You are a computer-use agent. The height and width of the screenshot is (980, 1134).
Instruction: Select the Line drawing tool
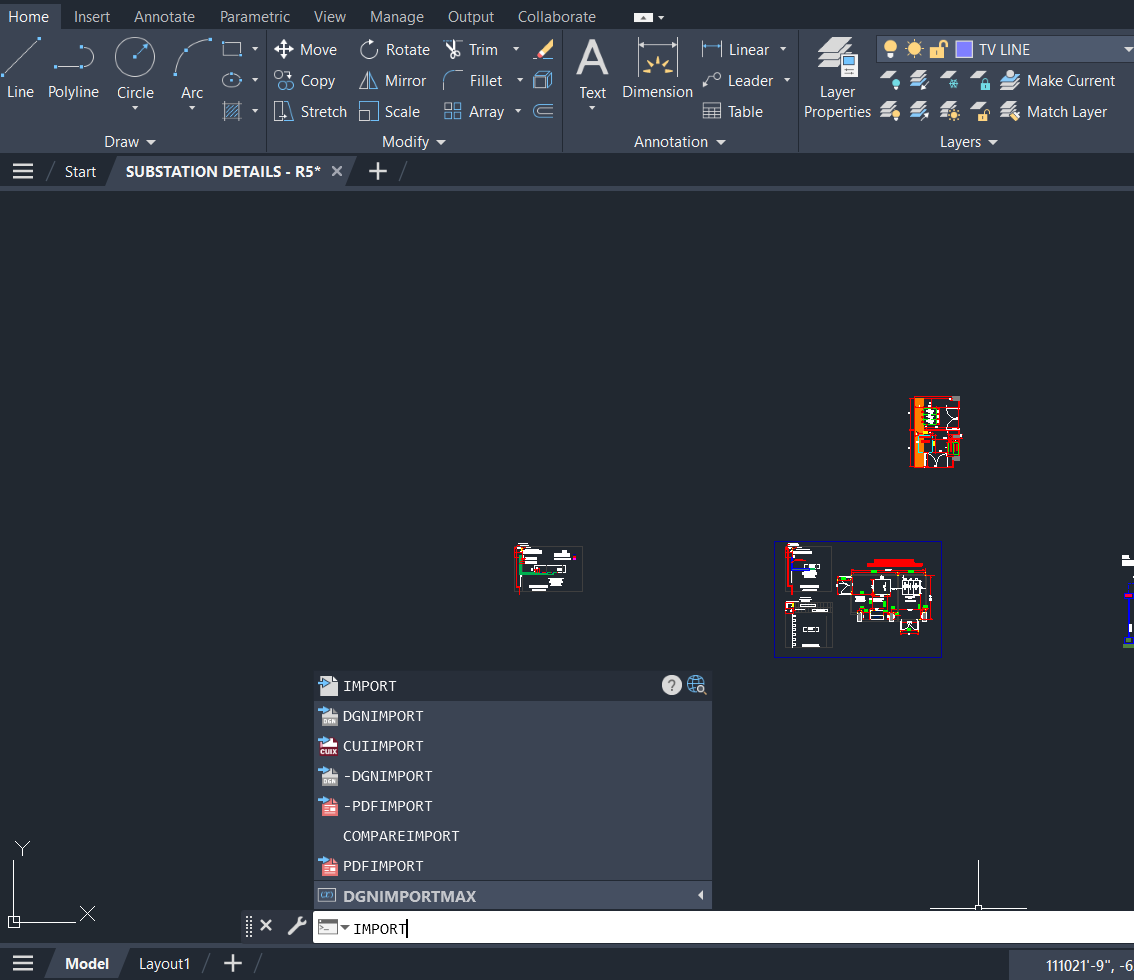20,67
